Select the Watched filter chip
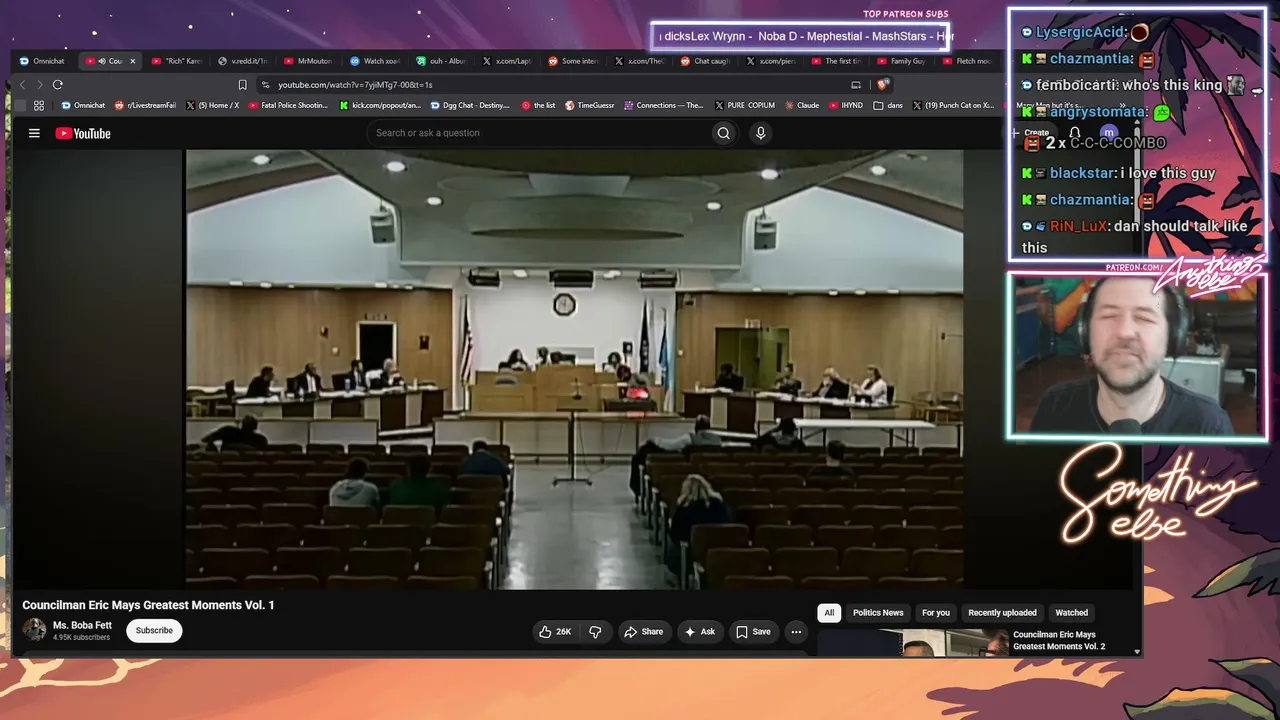The width and height of the screenshot is (1280, 720). tap(1072, 613)
